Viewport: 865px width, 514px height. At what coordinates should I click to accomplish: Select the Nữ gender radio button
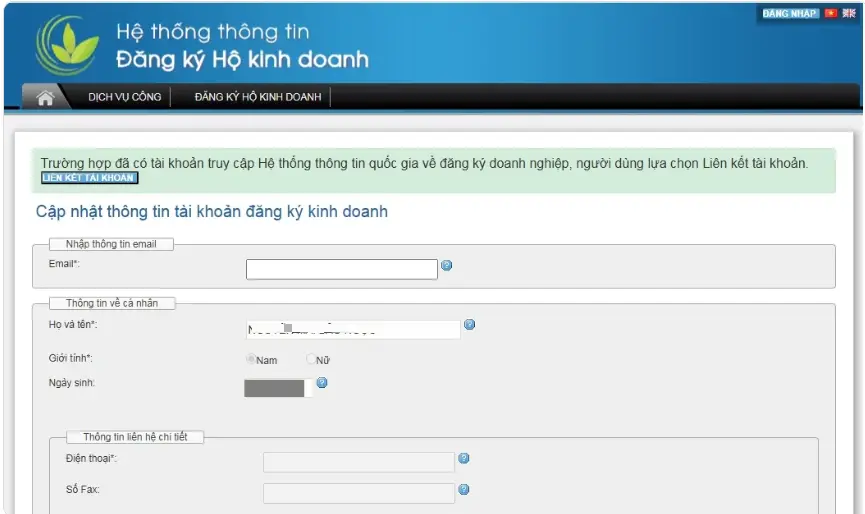click(x=311, y=359)
